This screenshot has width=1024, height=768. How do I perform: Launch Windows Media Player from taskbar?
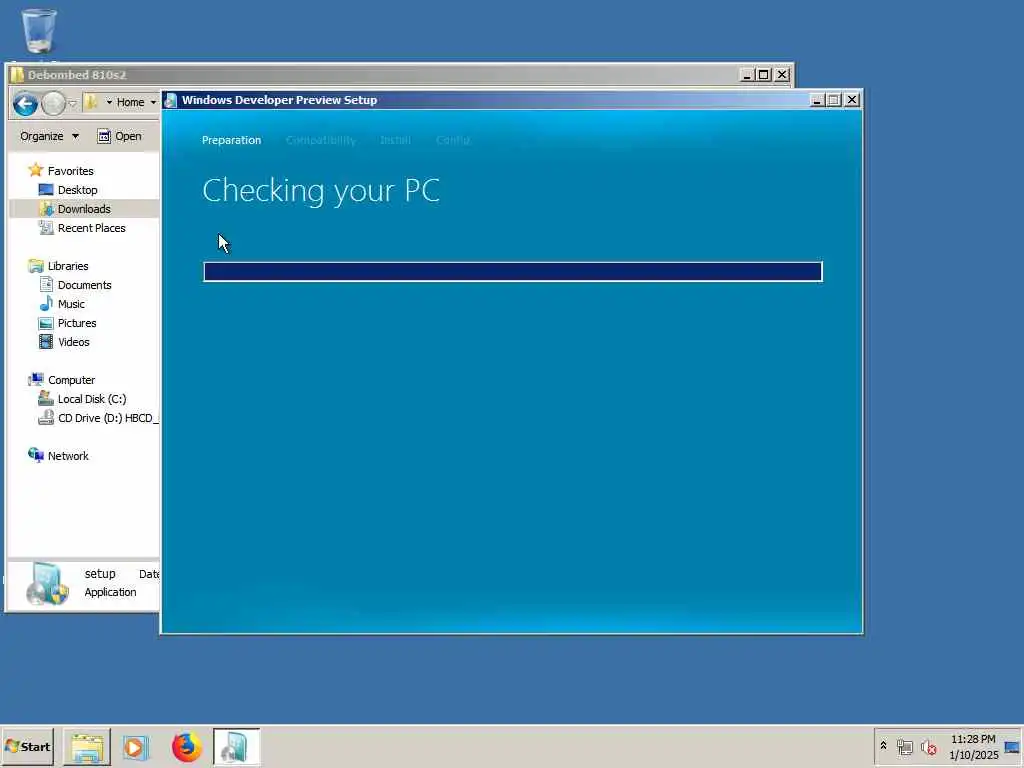(x=135, y=747)
